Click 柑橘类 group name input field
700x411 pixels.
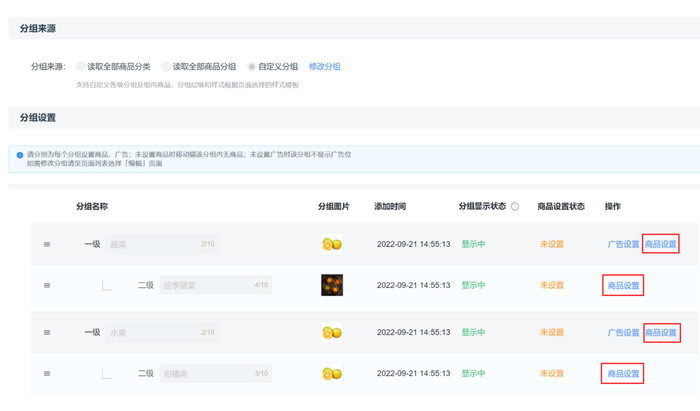click(x=216, y=374)
